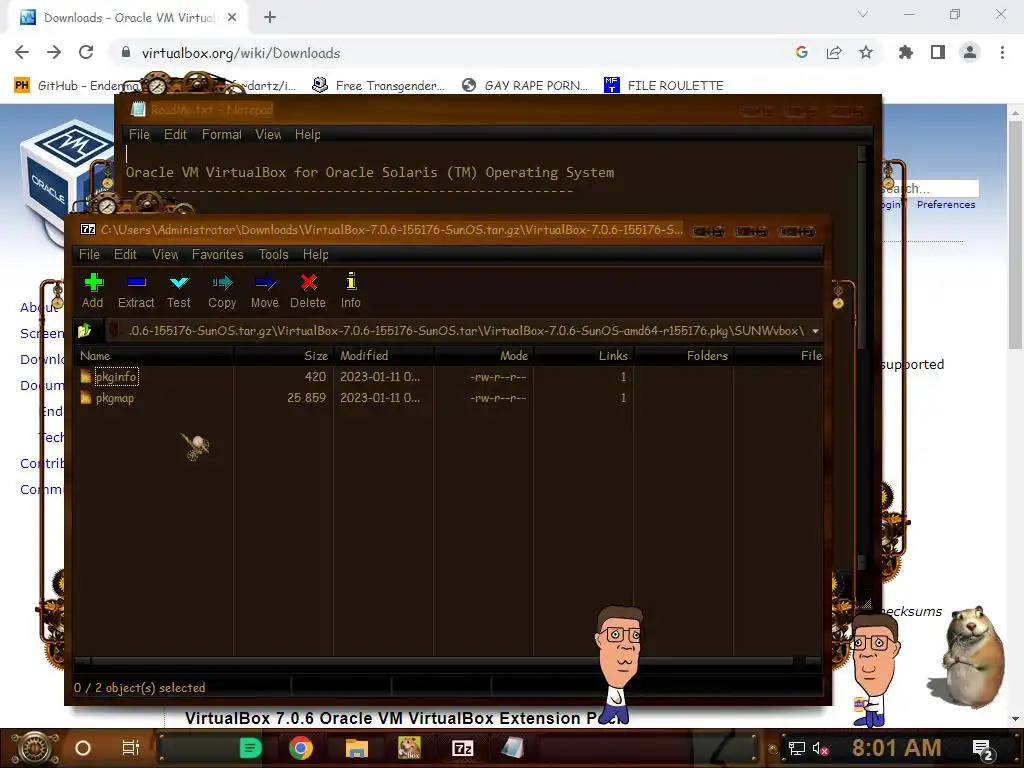Click the Google icon in address bar
1024x768 pixels.
[x=802, y=52]
